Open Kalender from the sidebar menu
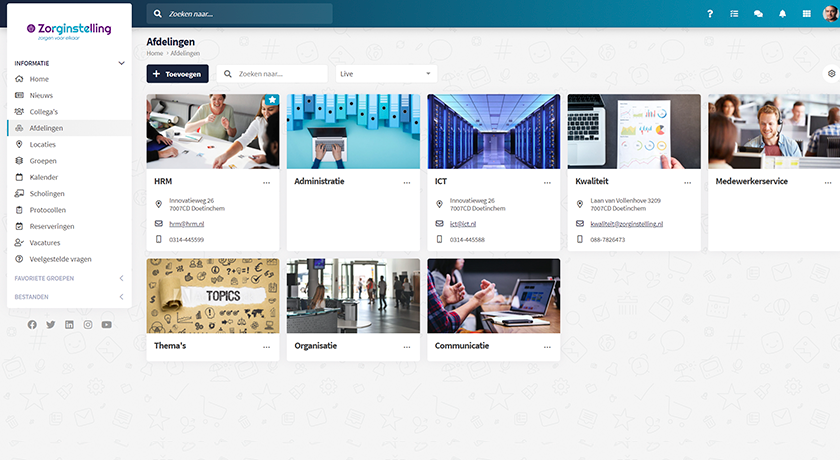This screenshot has width=840, height=460. (x=44, y=177)
